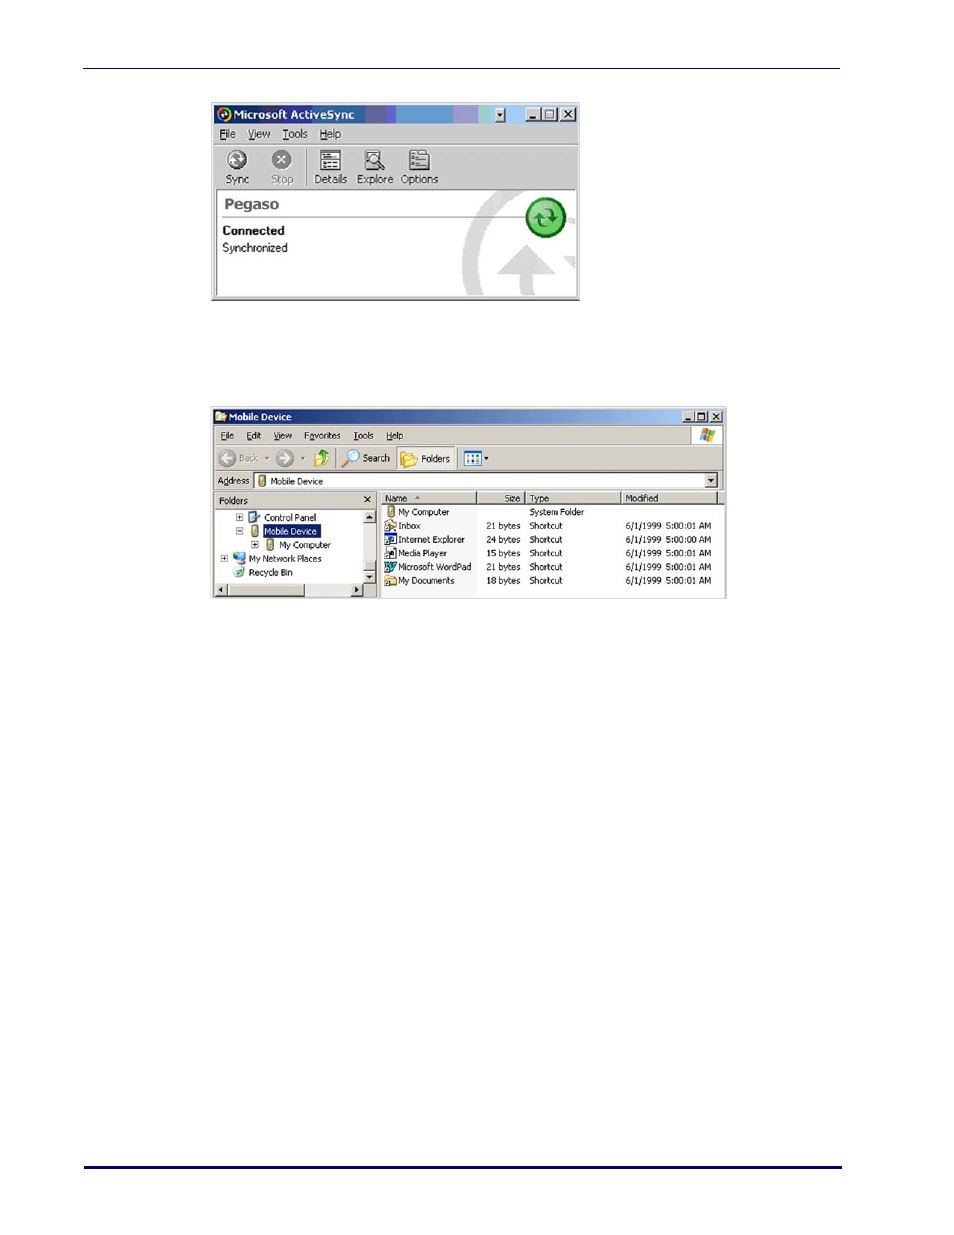
Task: Click the 'Connected' status text
Action: 253,231
